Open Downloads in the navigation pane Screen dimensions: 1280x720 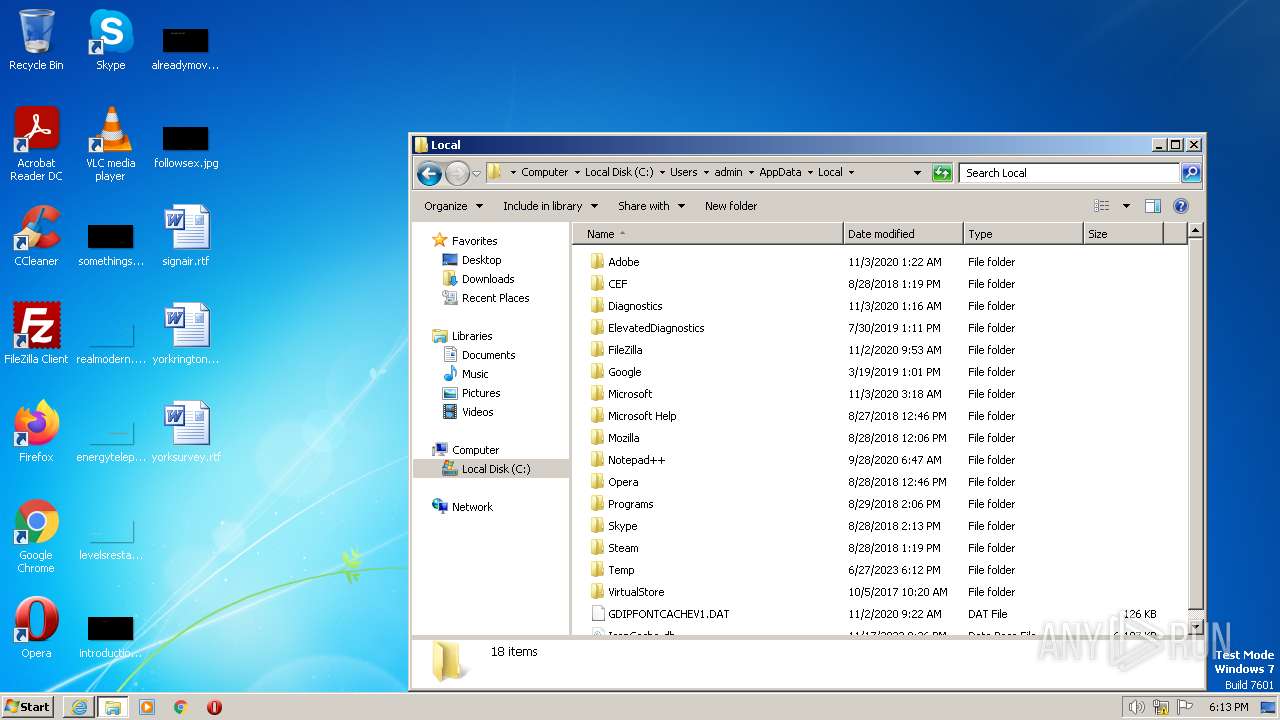tap(488, 279)
